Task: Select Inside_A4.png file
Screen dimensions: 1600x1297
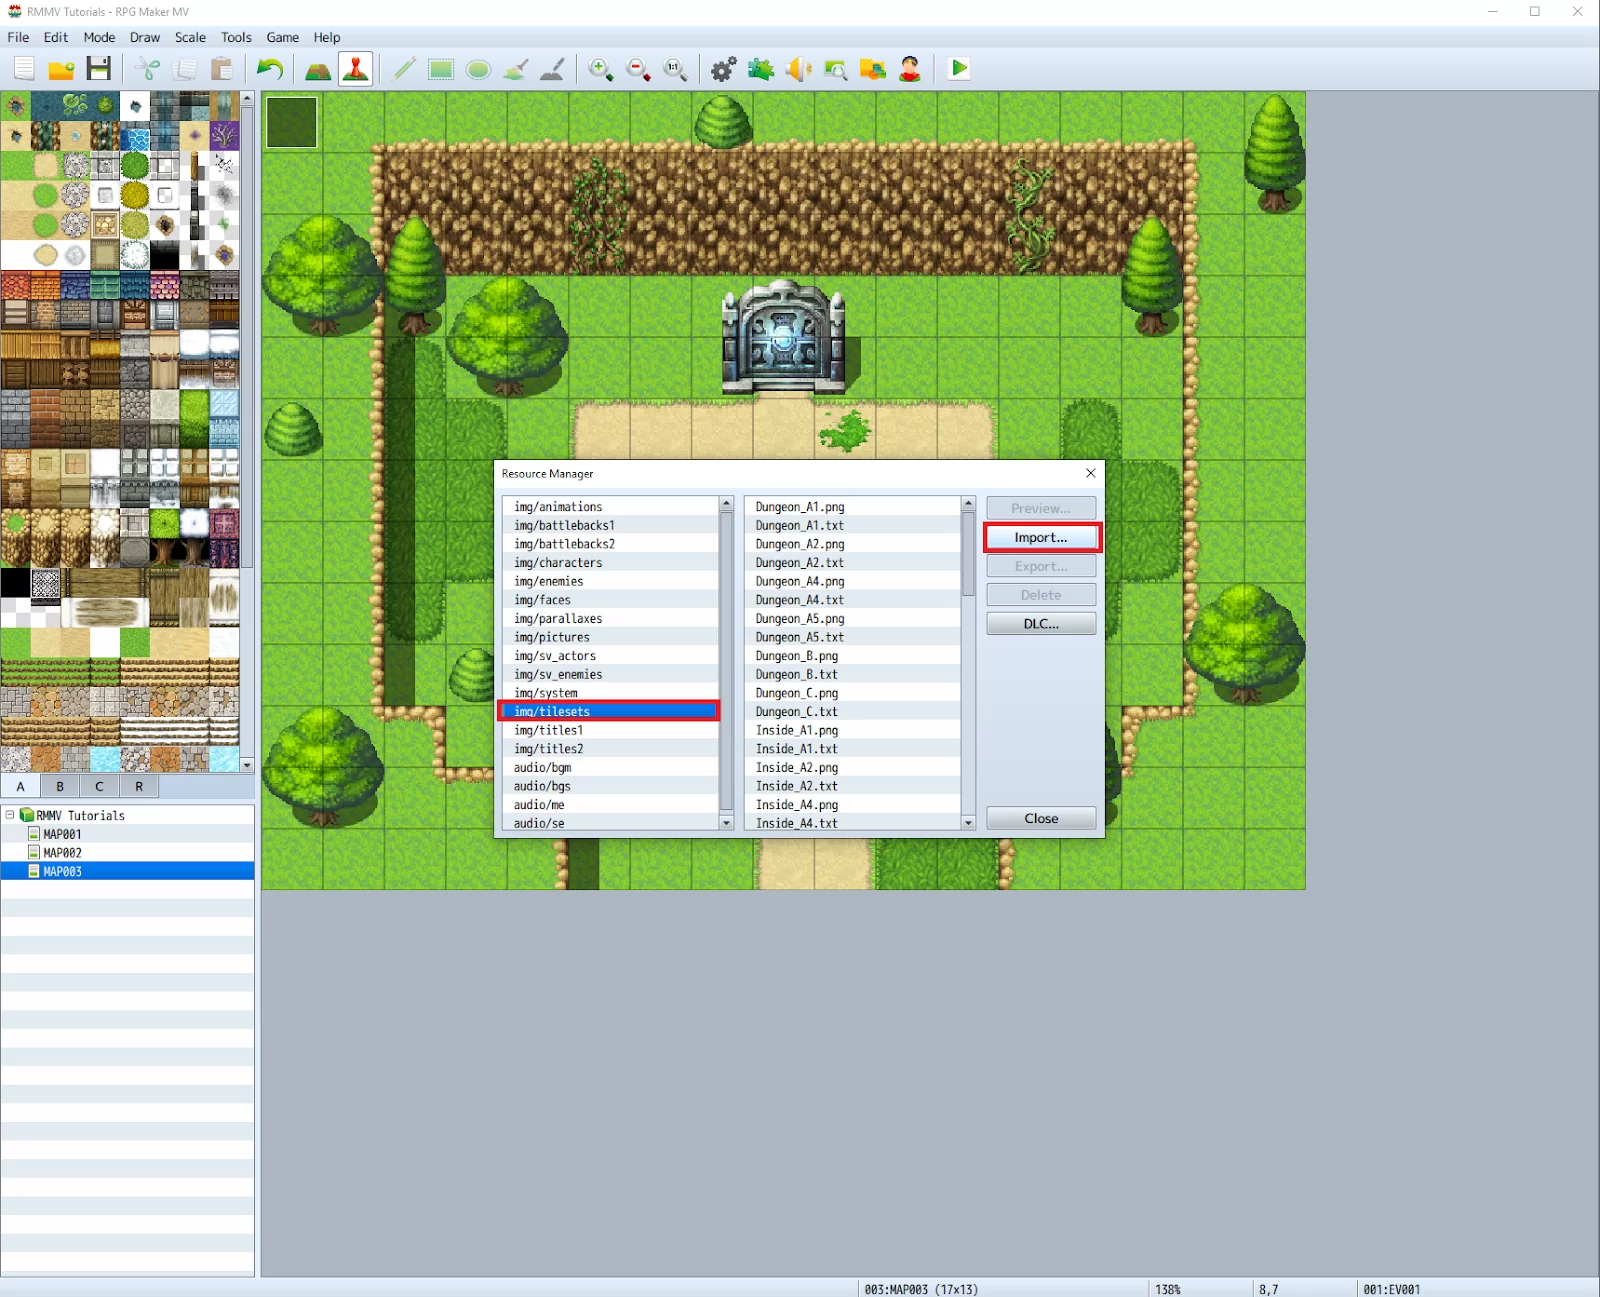Action: [x=852, y=804]
